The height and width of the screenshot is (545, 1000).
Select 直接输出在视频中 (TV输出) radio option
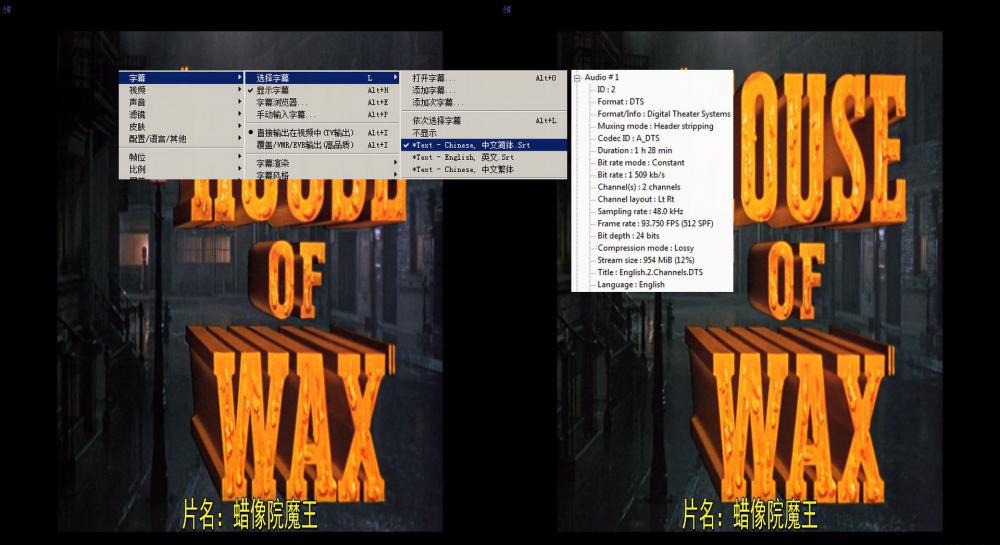pyautogui.click(x=323, y=133)
